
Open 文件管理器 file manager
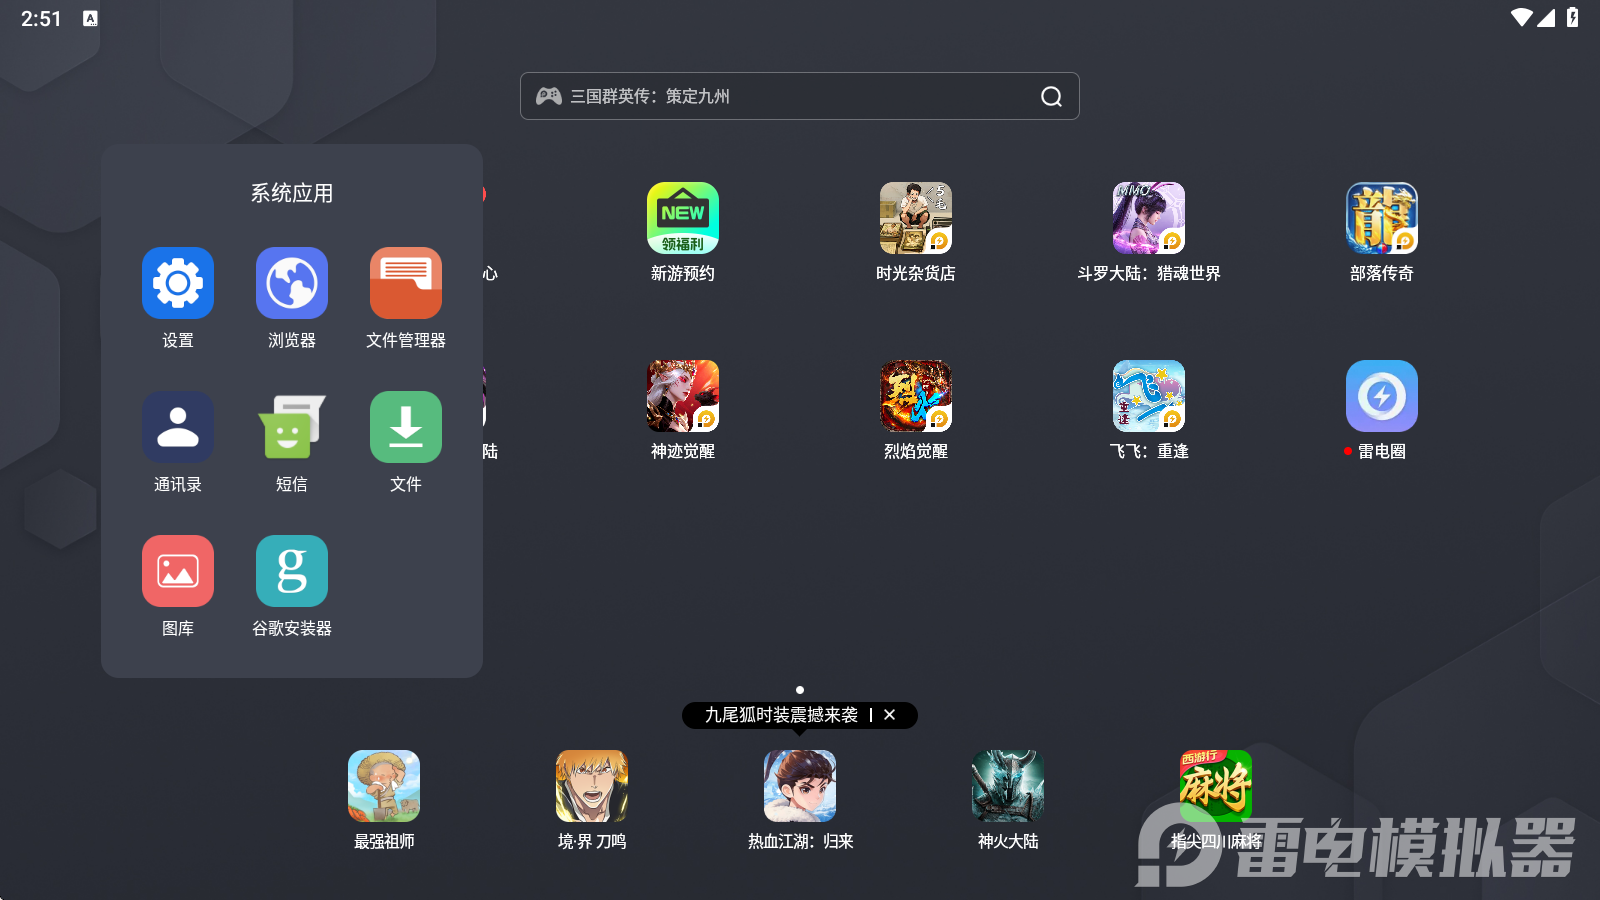pyautogui.click(x=406, y=283)
